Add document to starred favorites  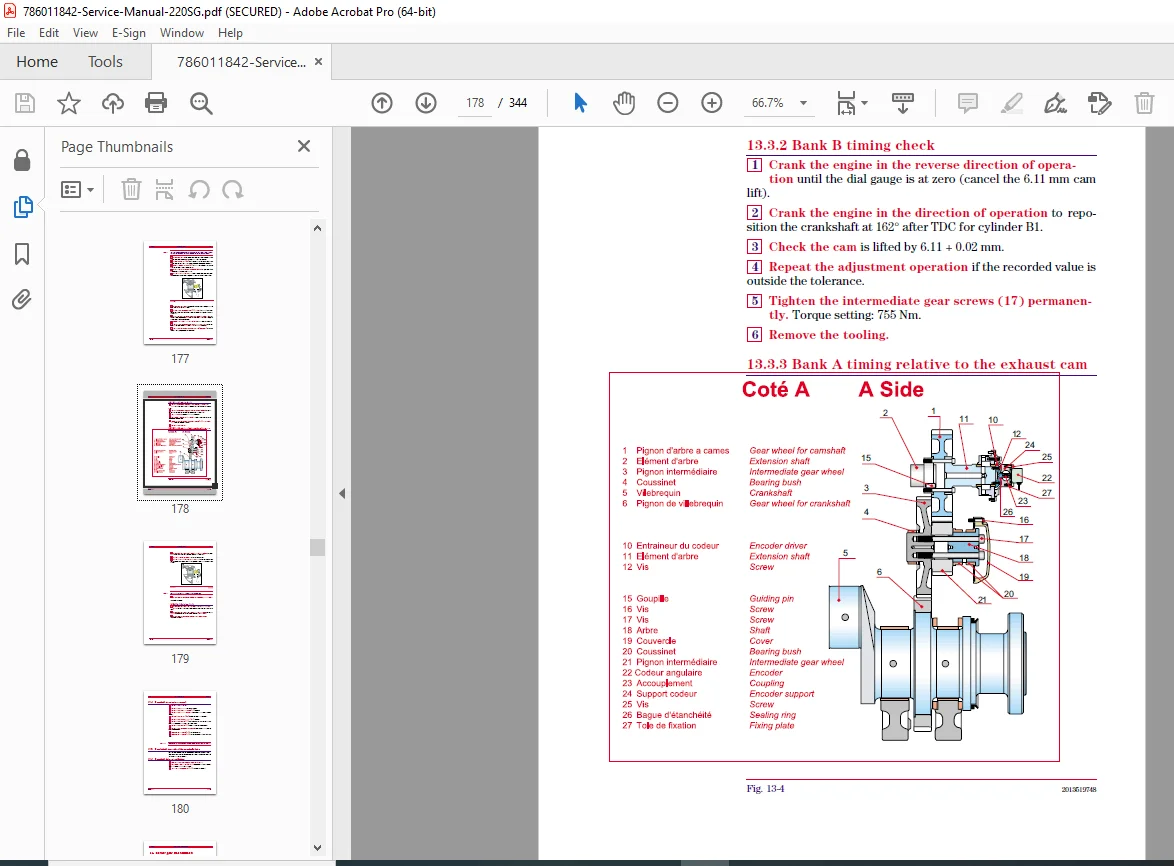69,103
